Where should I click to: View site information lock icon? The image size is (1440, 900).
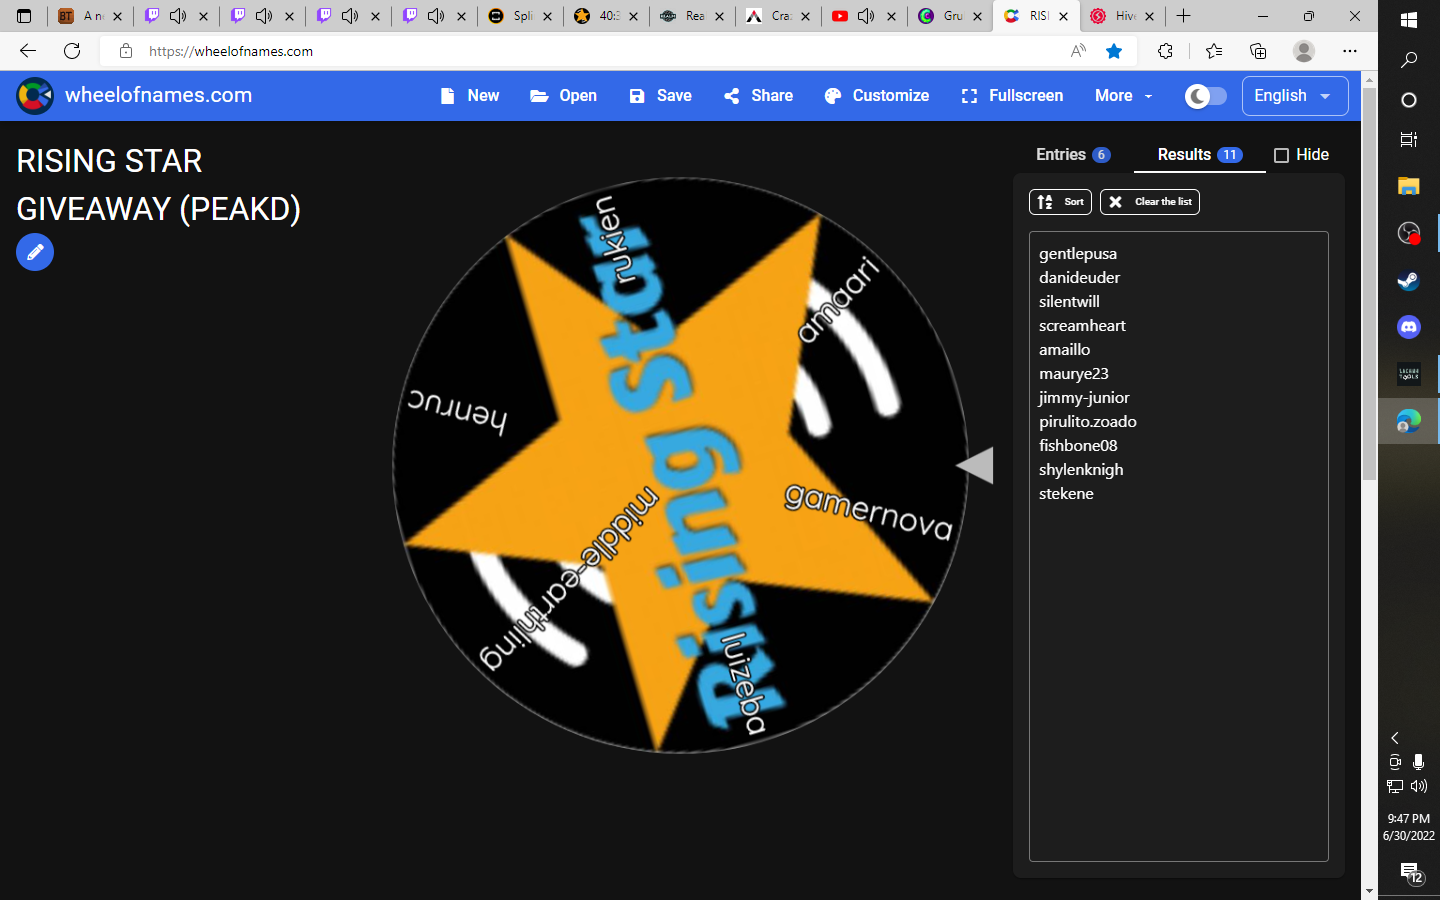tap(126, 51)
